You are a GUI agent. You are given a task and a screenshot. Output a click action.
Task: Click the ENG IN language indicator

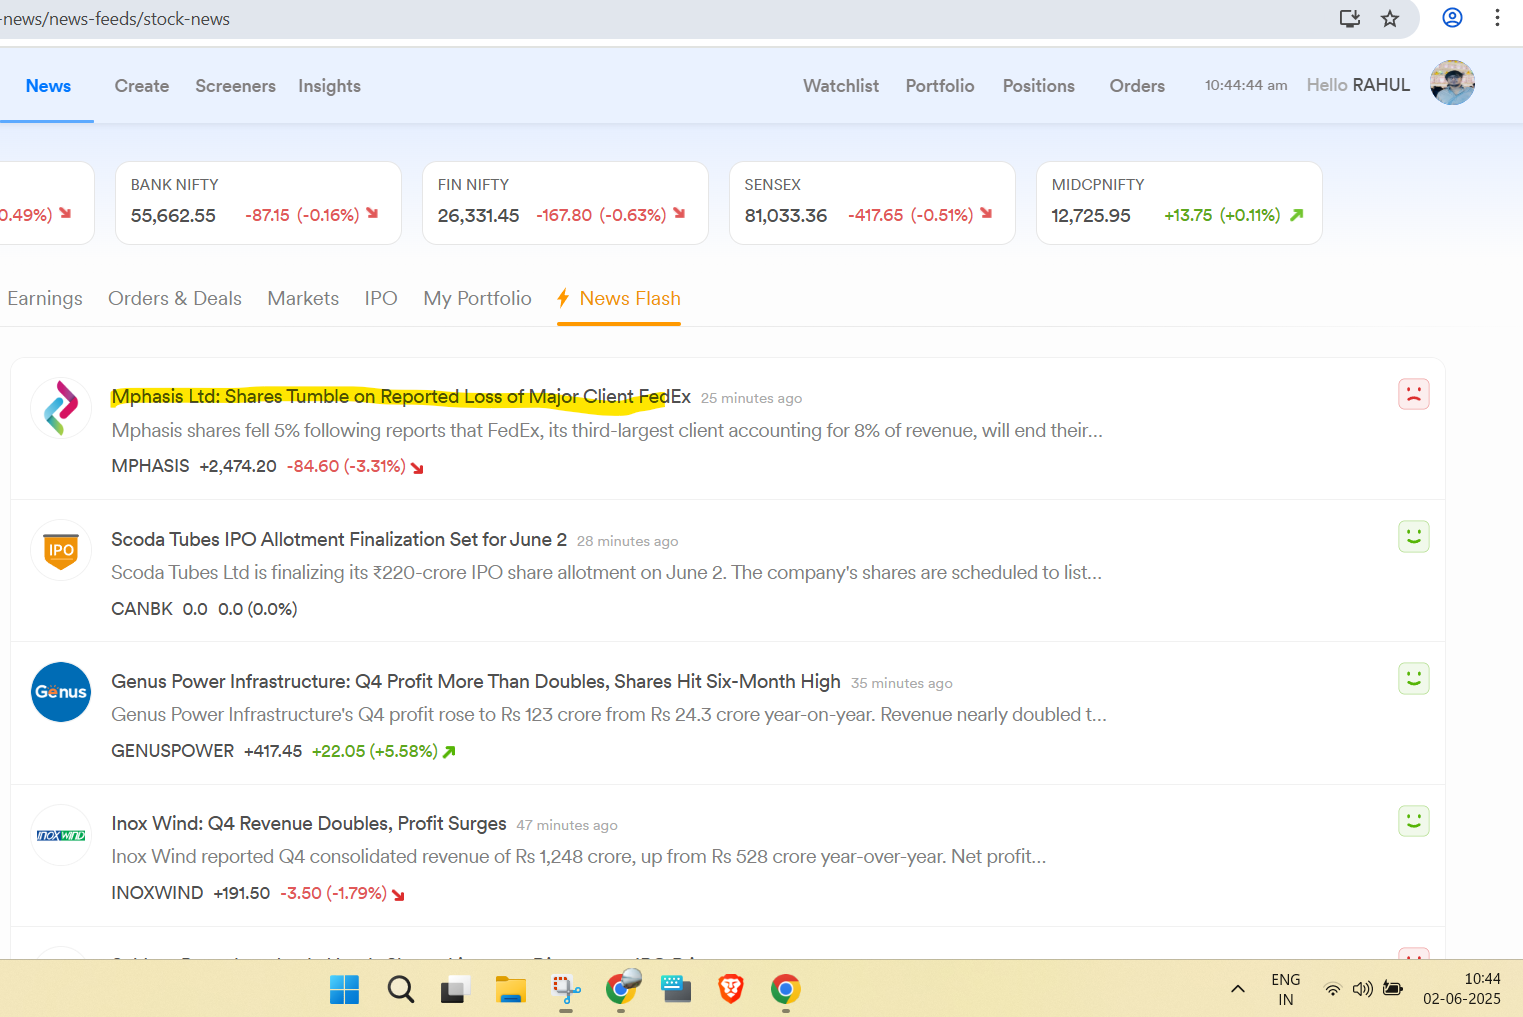point(1286,989)
